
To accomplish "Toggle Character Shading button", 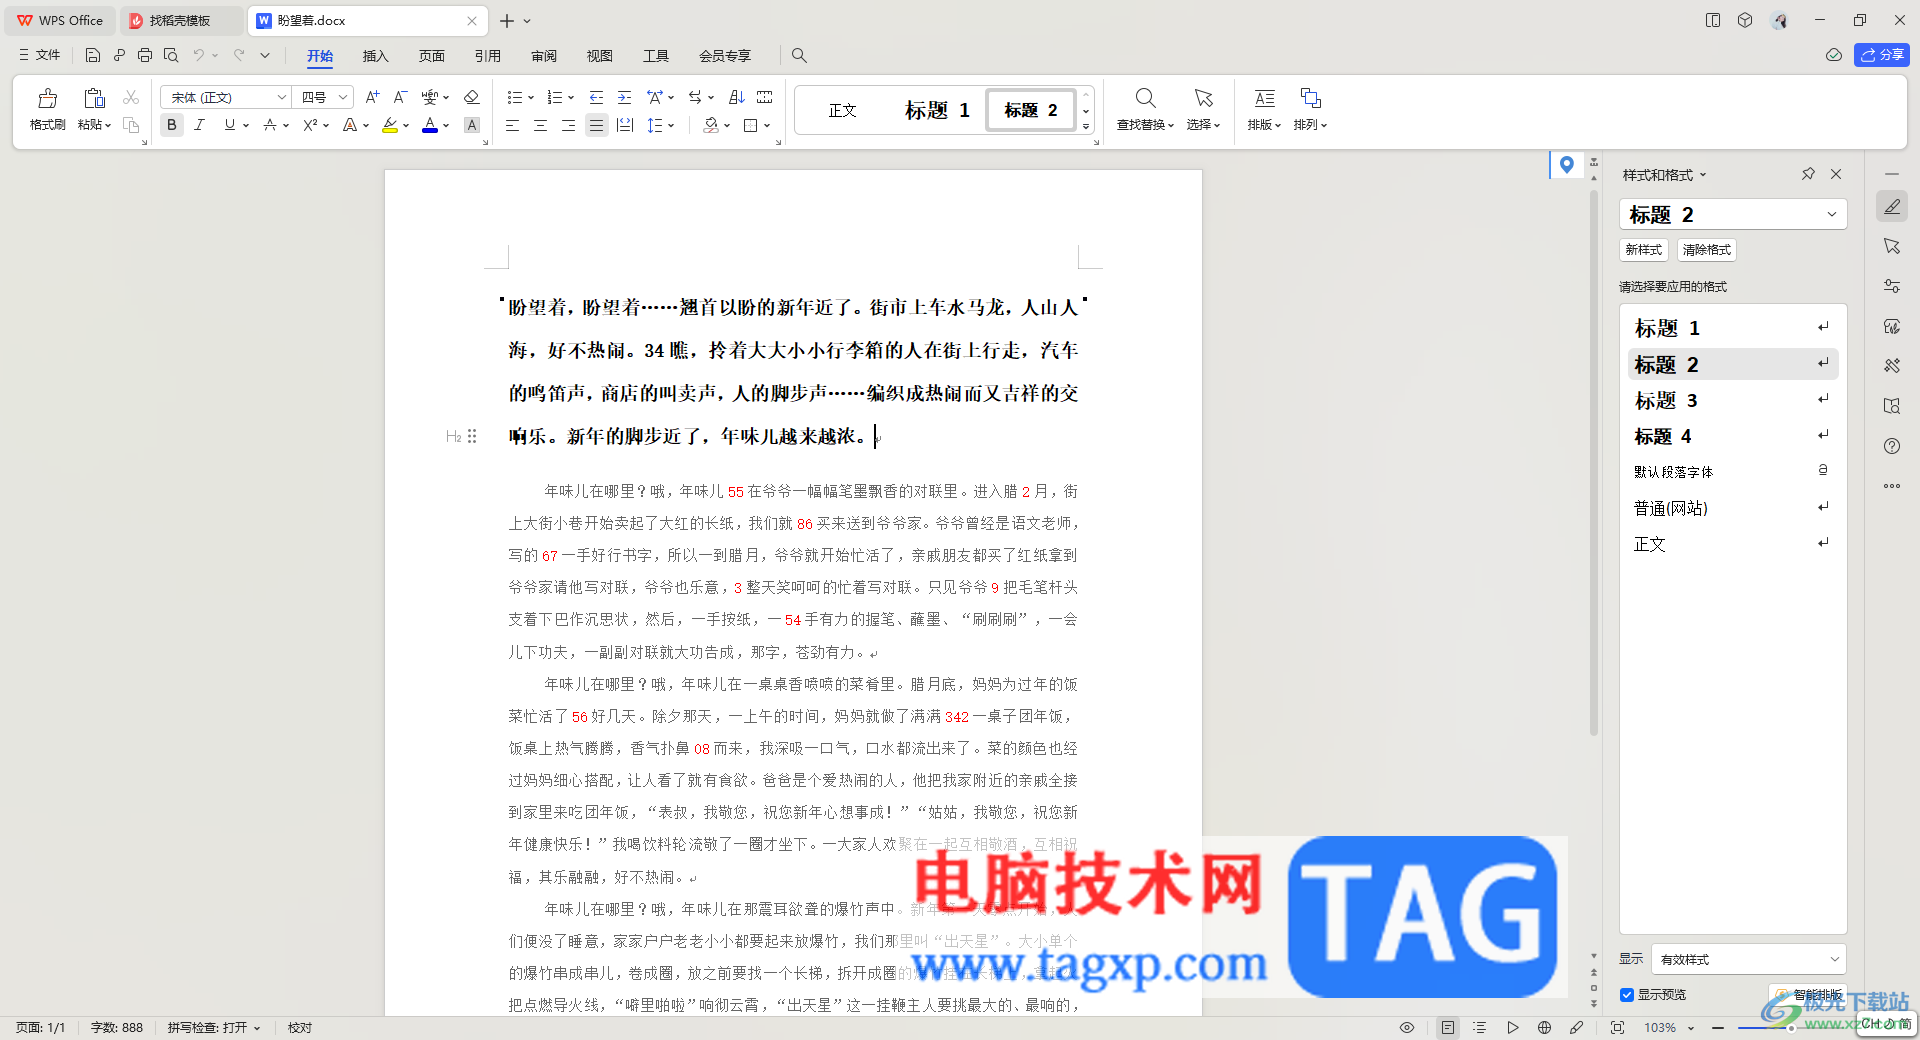I will [472, 125].
